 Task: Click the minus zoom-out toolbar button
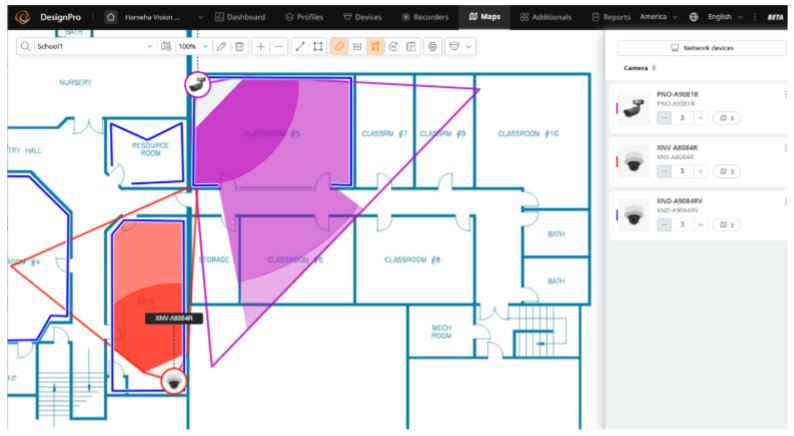point(279,47)
